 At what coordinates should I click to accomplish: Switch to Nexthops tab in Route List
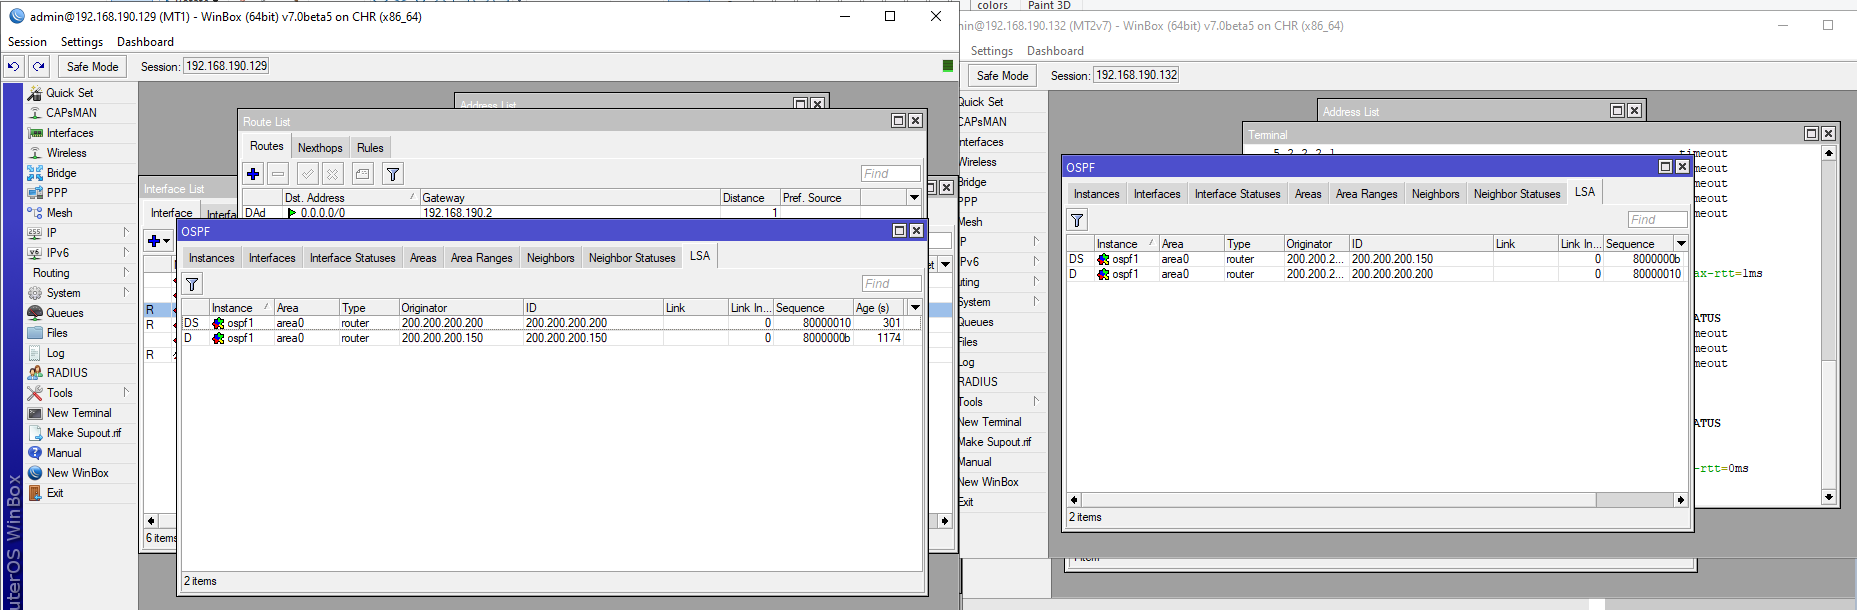[x=320, y=147]
